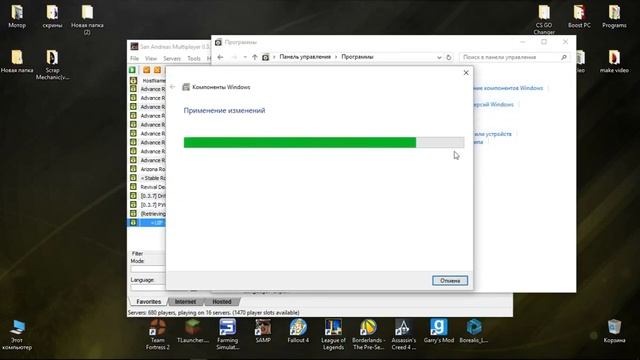The image size is (640, 360).
Task: Open the скрины folder on the desktop
Action: pyautogui.click(x=52, y=17)
